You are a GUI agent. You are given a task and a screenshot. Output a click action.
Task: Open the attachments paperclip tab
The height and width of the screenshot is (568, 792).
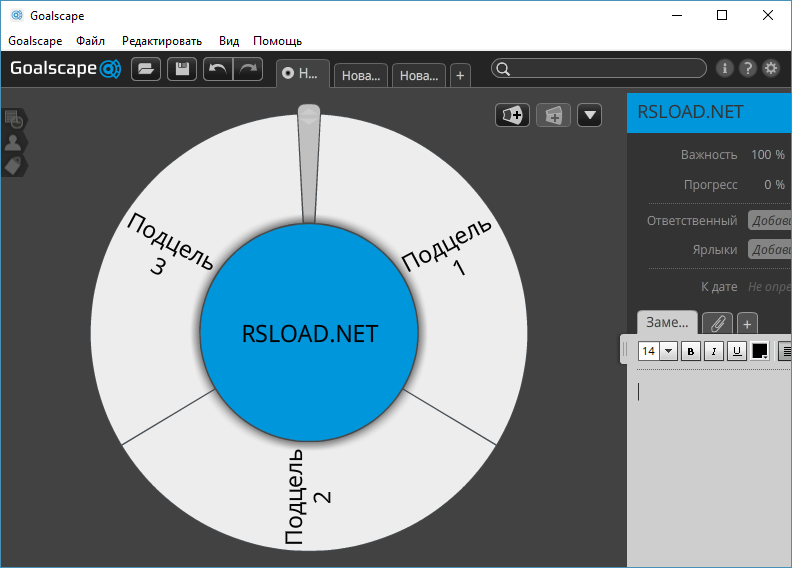coord(717,323)
